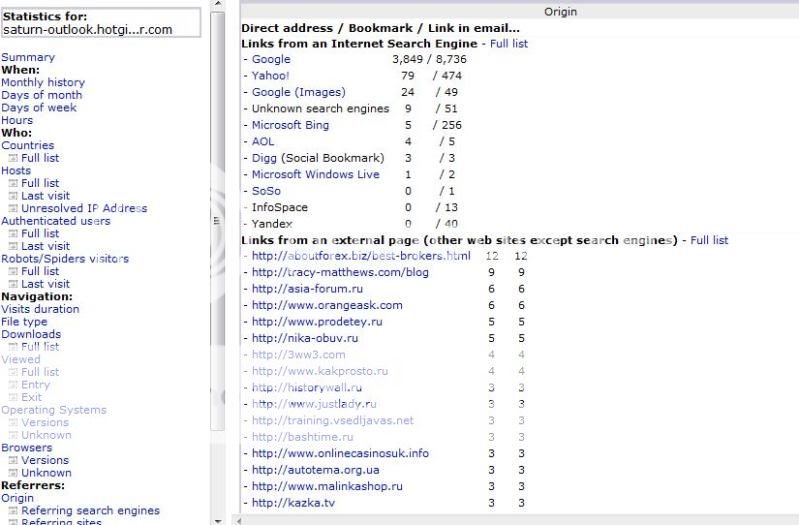Click icon beside Downloads Full list

point(13,347)
